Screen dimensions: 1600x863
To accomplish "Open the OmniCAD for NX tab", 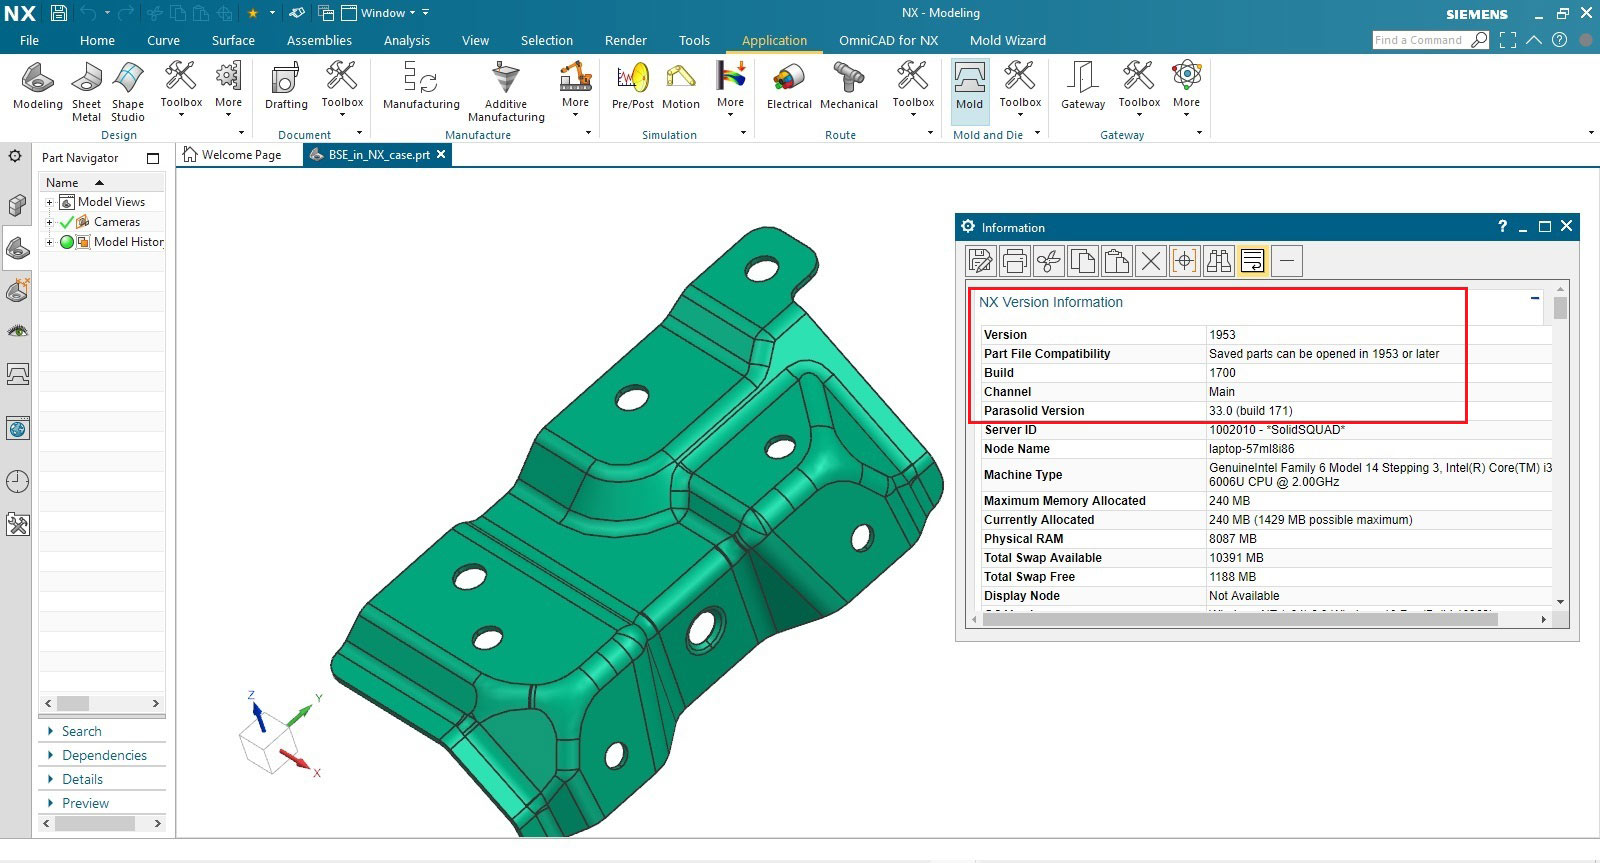I will 888,40.
